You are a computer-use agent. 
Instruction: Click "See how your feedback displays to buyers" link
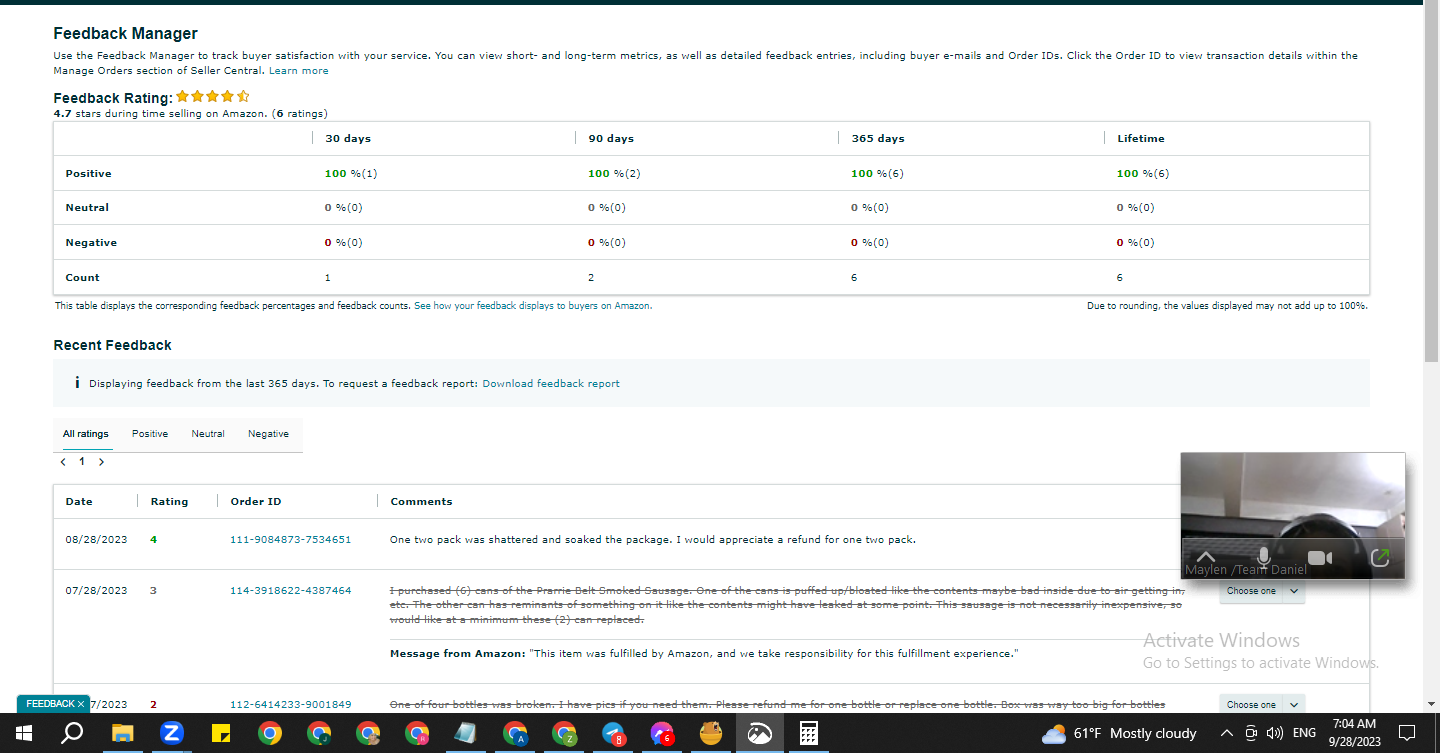pos(533,306)
